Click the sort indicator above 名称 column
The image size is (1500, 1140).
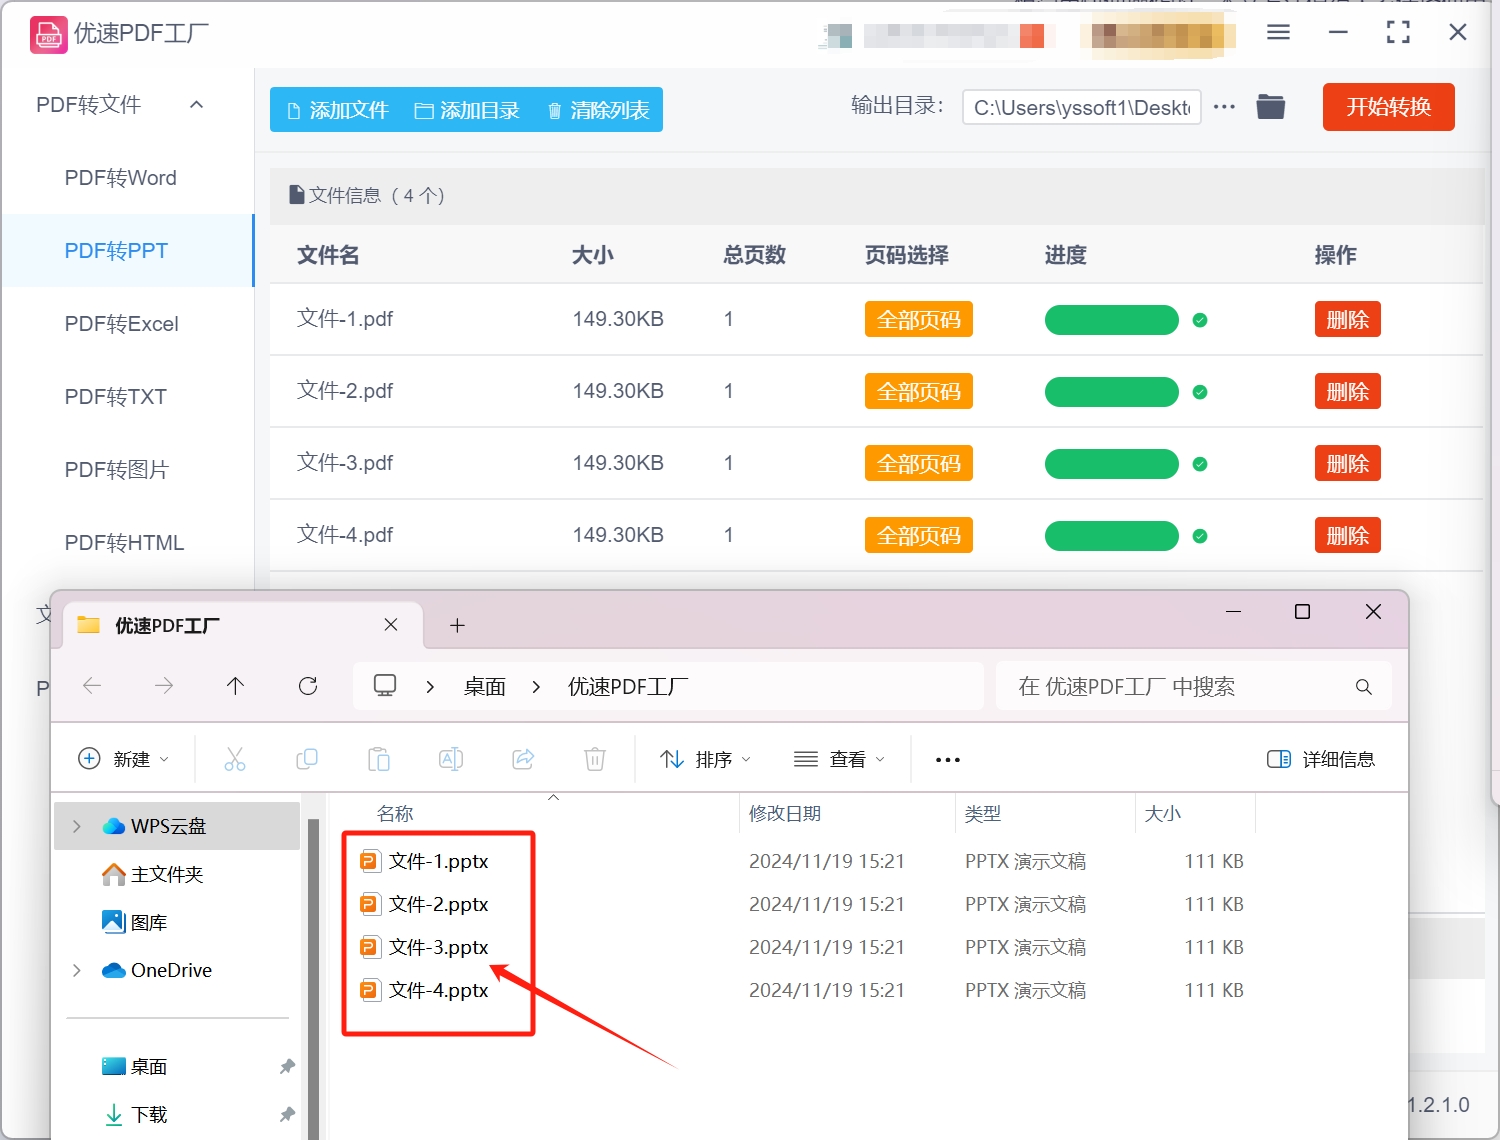(x=553, y=798)
